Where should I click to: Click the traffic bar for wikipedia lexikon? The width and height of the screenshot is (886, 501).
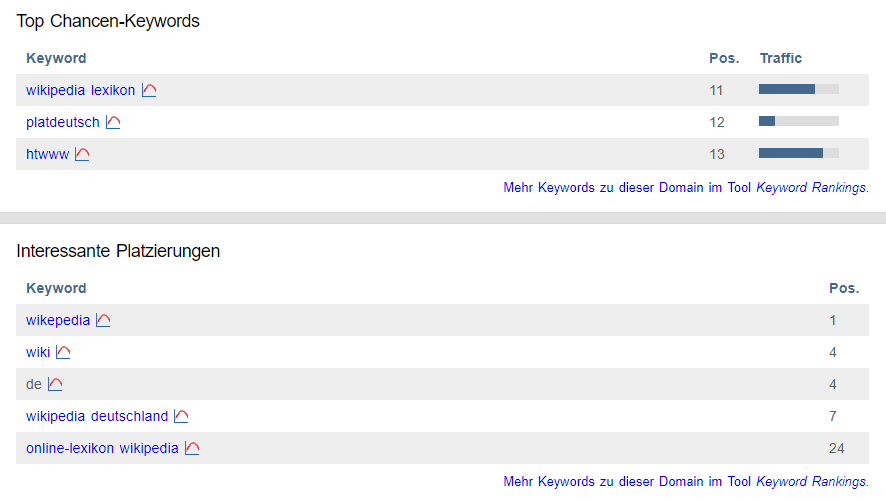(798, 89)
